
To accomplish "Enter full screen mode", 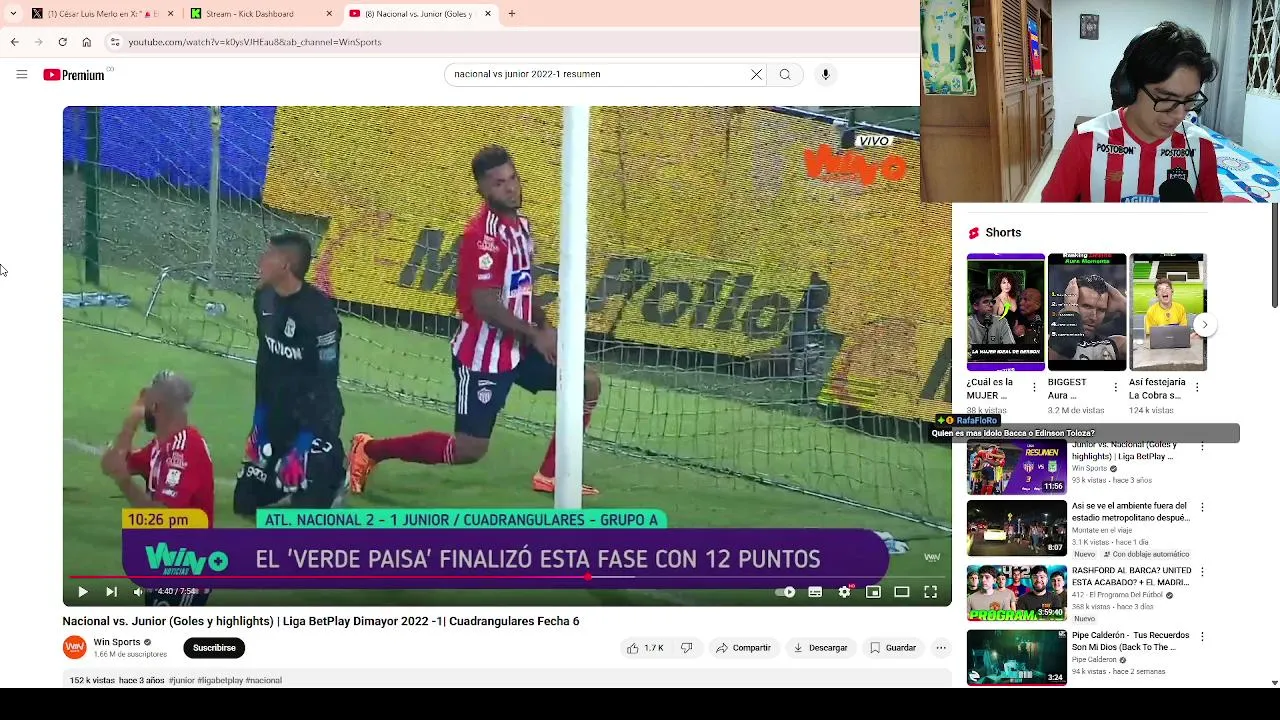I will (930, 592).
